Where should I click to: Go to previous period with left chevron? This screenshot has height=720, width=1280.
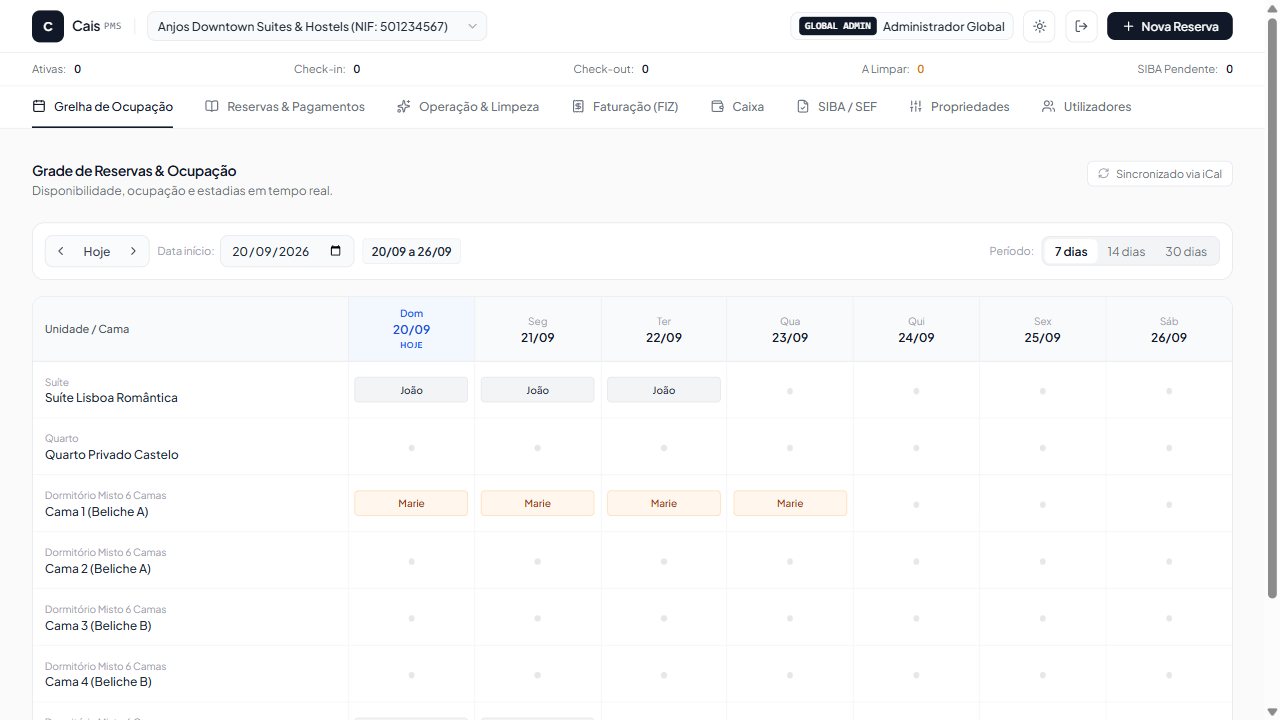[61, 251]
